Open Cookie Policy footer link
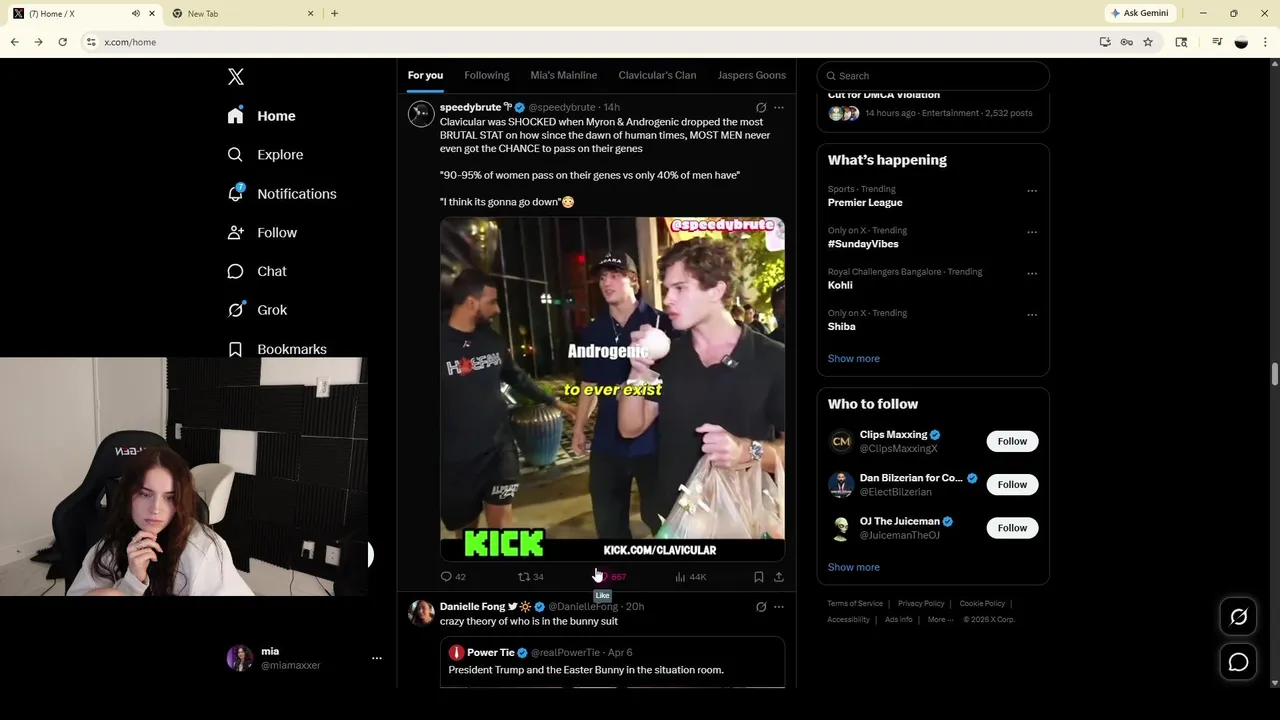 point(982,604)
